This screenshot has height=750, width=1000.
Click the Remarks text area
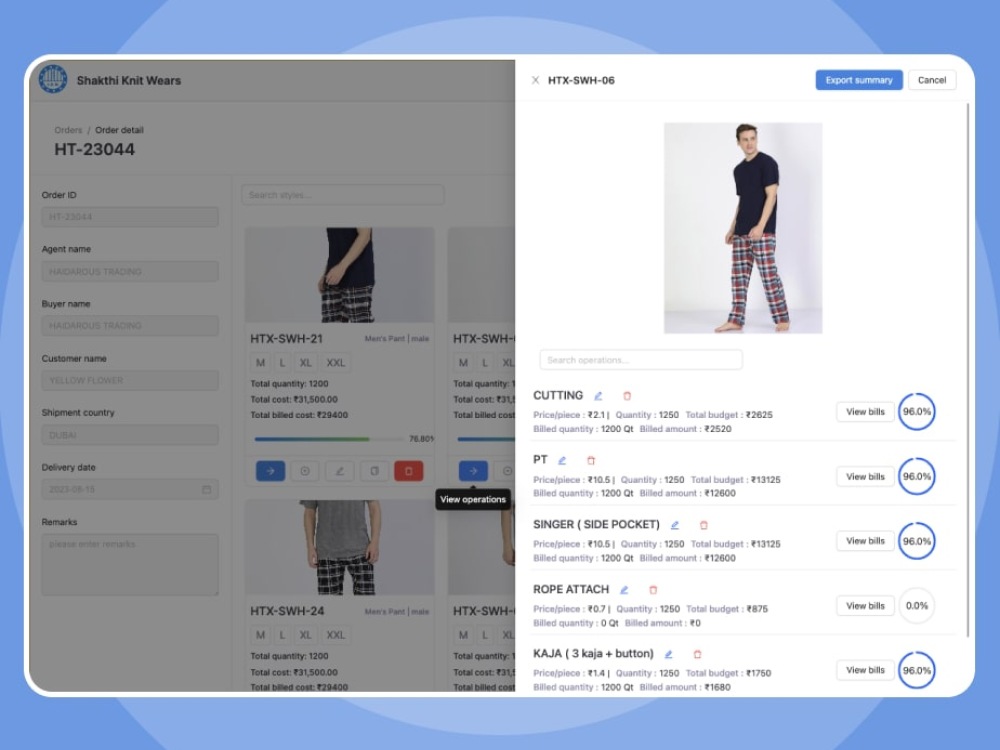click(x=130, y=565)
